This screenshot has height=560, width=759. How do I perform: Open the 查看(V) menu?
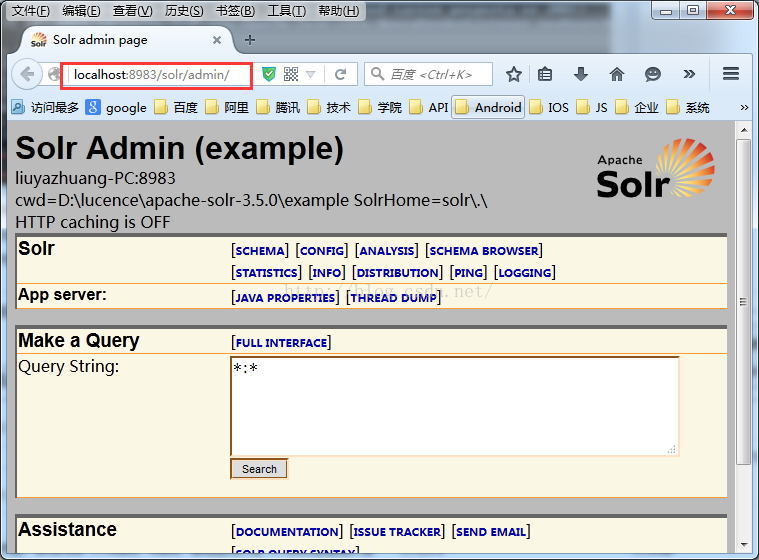click(133, 11)
